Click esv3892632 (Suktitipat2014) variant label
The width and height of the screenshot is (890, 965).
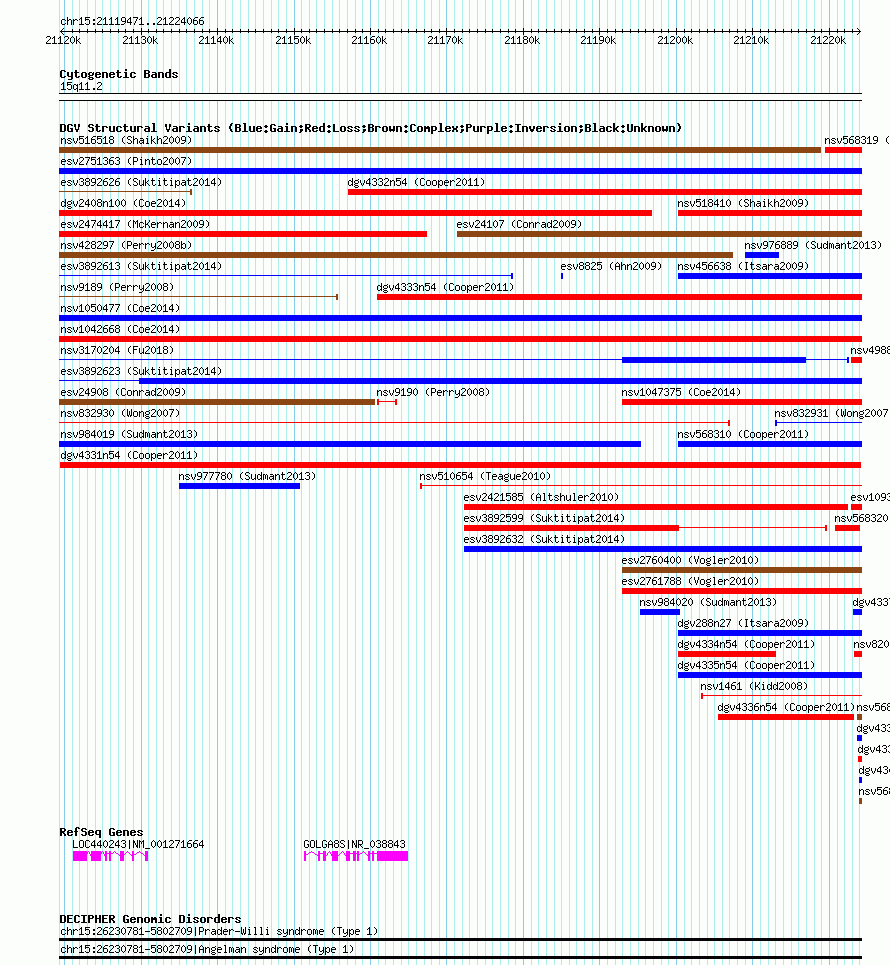tap(544, 539)
